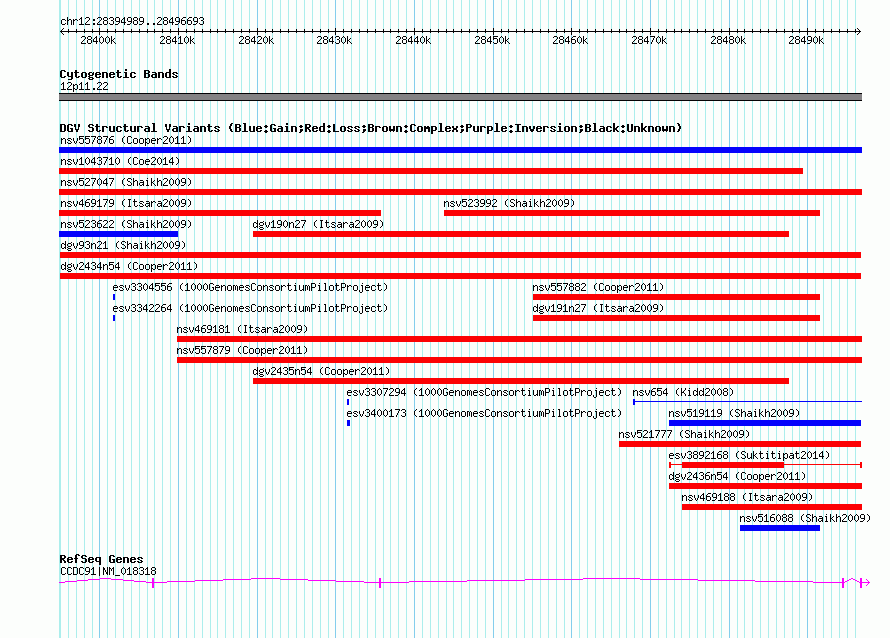
Task: Select the tiny blue esv3307294 marker
Action: [x=348, y=402]
